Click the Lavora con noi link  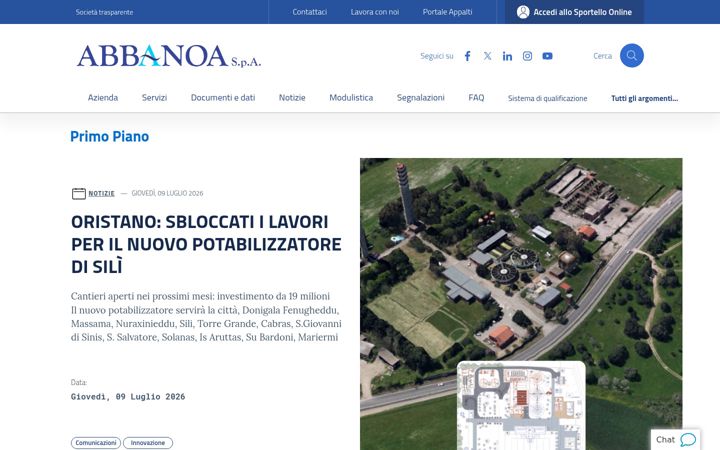click(375, 12)
